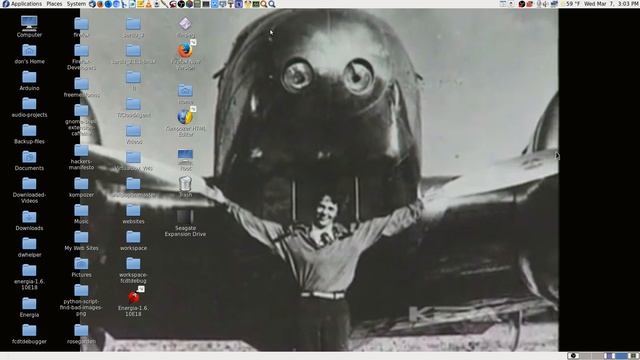Open the Trash icon
Viewport: 640px width, 360px height.
point(185,187)
